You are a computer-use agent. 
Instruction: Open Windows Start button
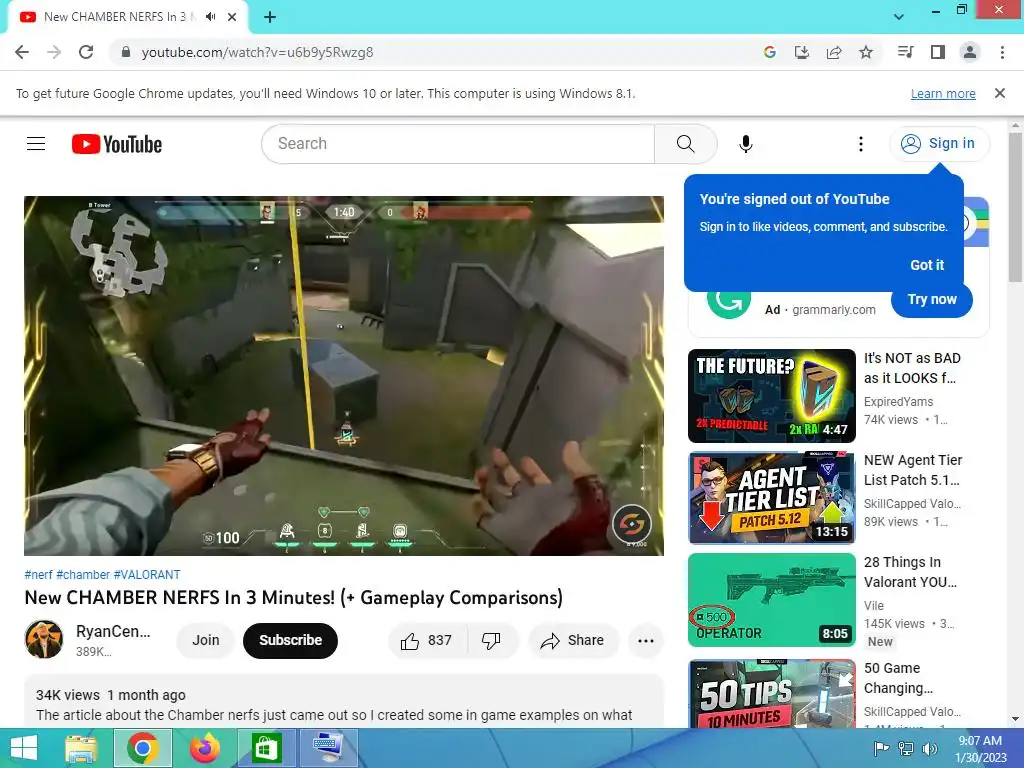point(24,748)
